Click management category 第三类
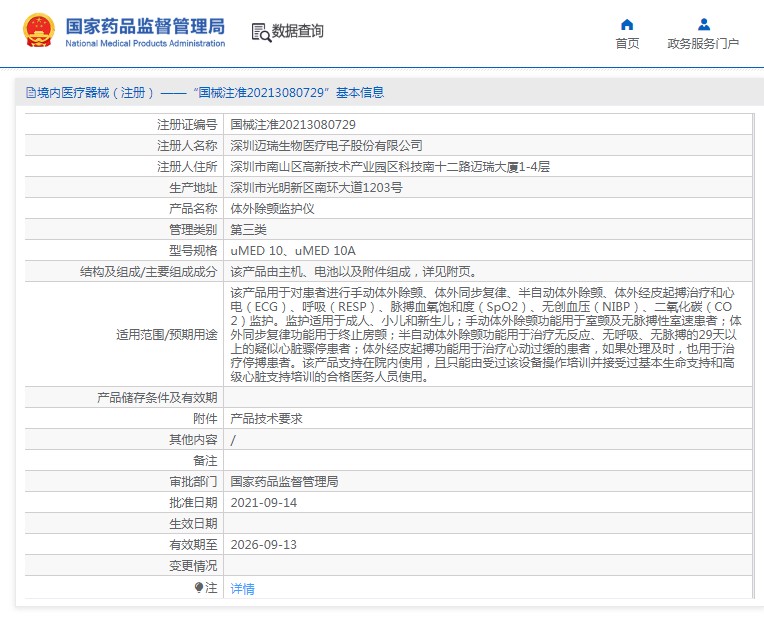Image resolution: width=764 pixels, height=619 pixels. [x=248, y=230]
